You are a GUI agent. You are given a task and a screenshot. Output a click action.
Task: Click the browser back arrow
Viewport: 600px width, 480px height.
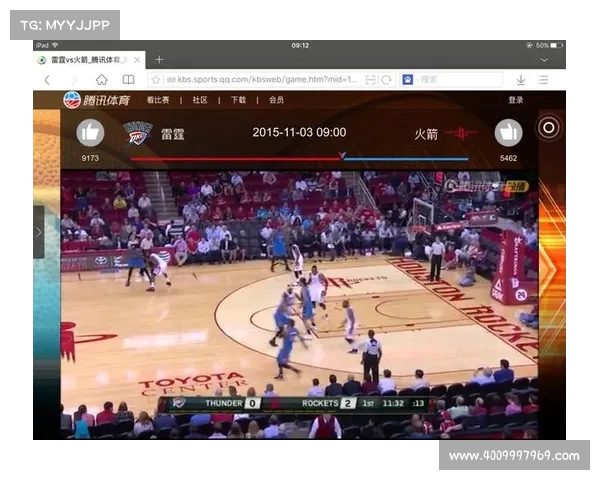coord(47,79)
